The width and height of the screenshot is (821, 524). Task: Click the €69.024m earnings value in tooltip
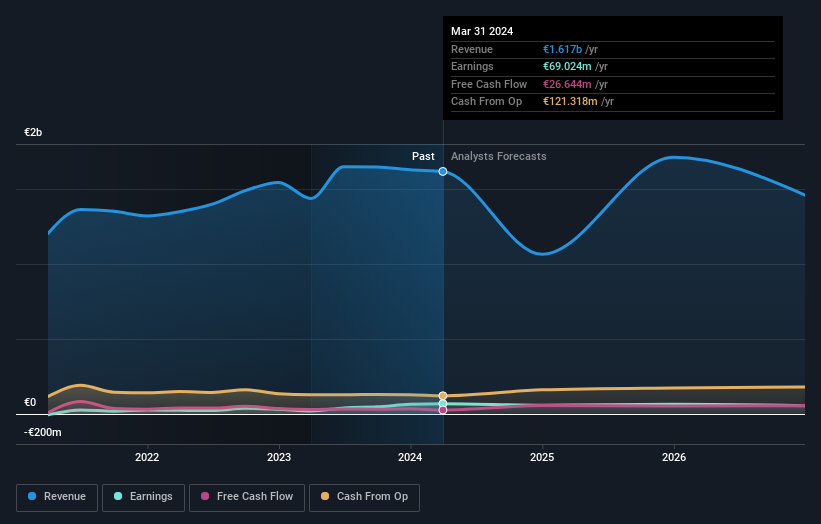[567, 66]
